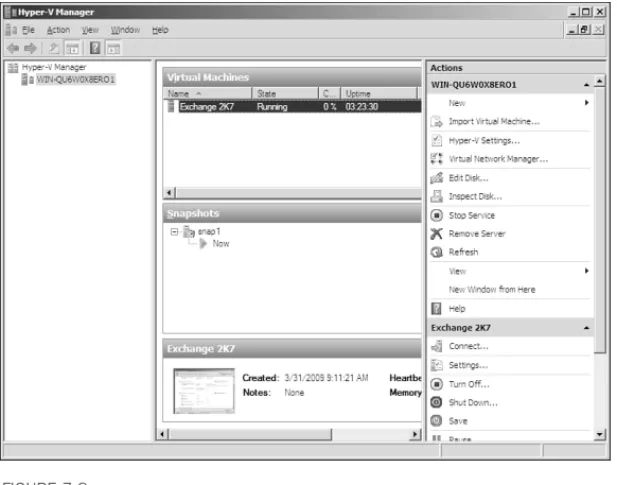The width and height of the screenshot is (617, 485).
Task: Expand the New submenu arrow
Action: pos(587,103)
